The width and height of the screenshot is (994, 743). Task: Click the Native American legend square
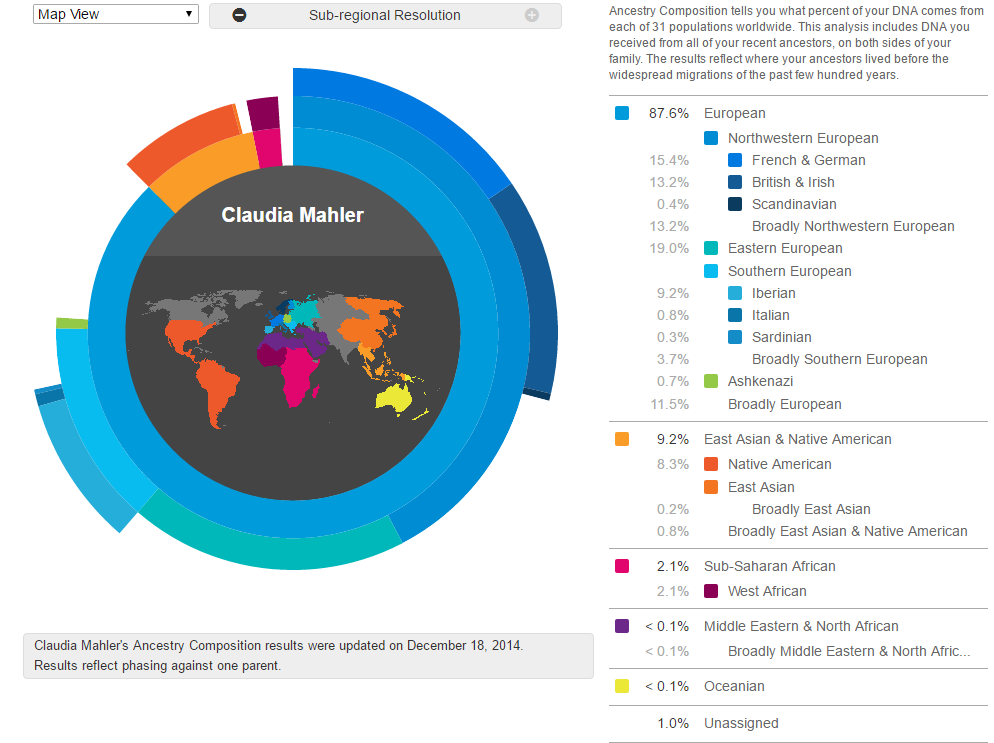coord(711,464)
